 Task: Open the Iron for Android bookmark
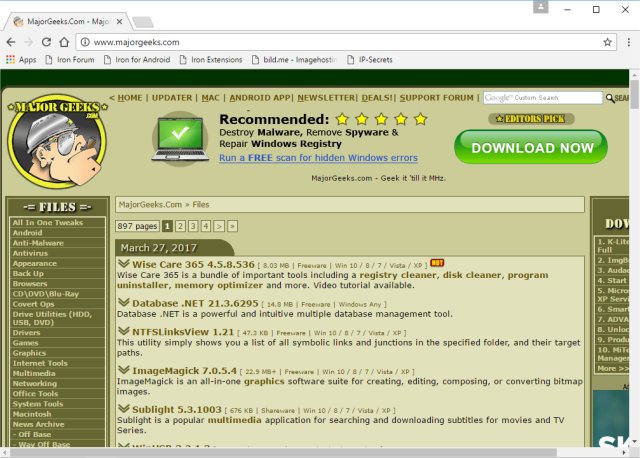[137, 60]
